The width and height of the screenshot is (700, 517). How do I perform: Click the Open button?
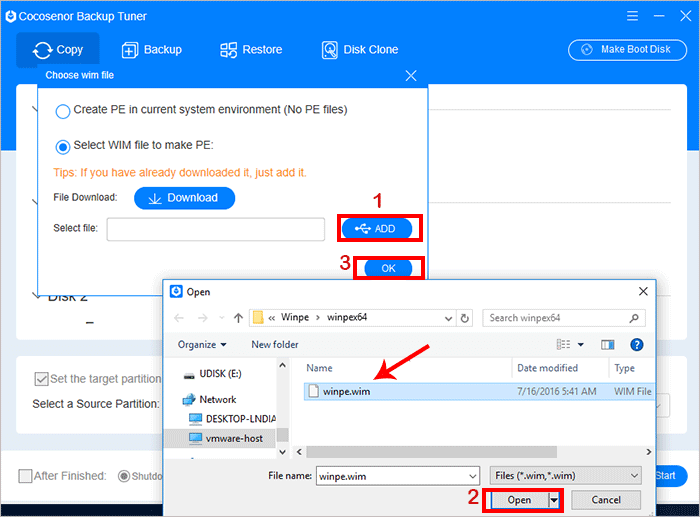point(519,500)
